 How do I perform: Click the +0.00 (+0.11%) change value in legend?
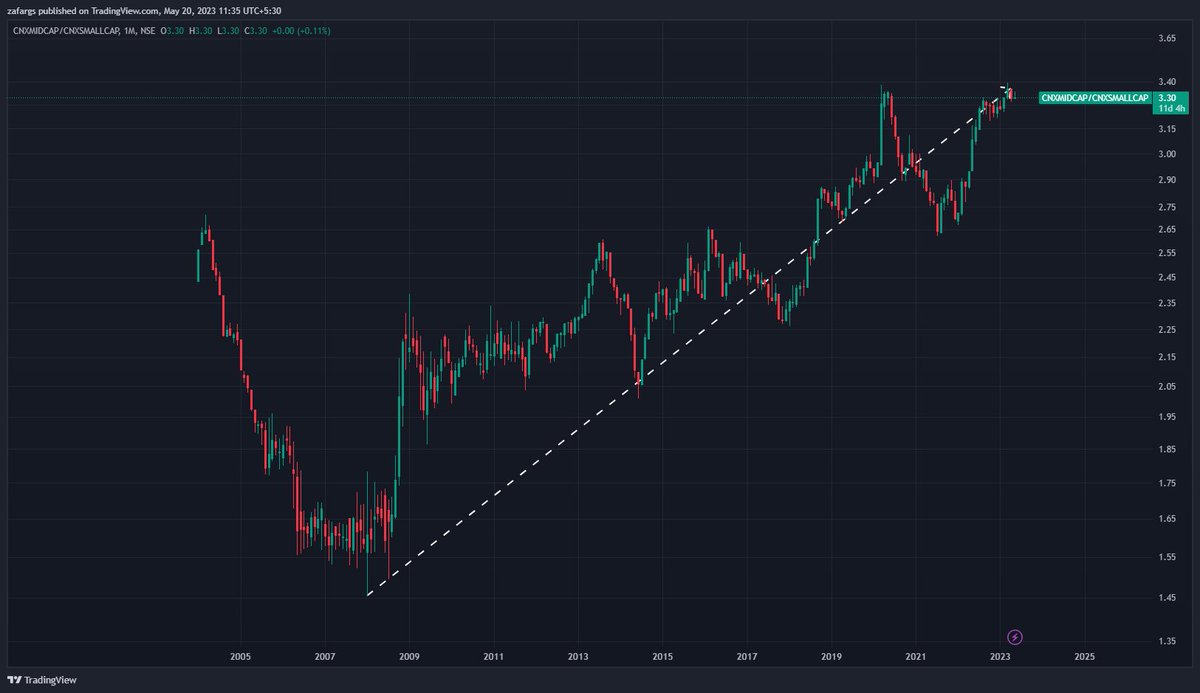coord(303,31)
